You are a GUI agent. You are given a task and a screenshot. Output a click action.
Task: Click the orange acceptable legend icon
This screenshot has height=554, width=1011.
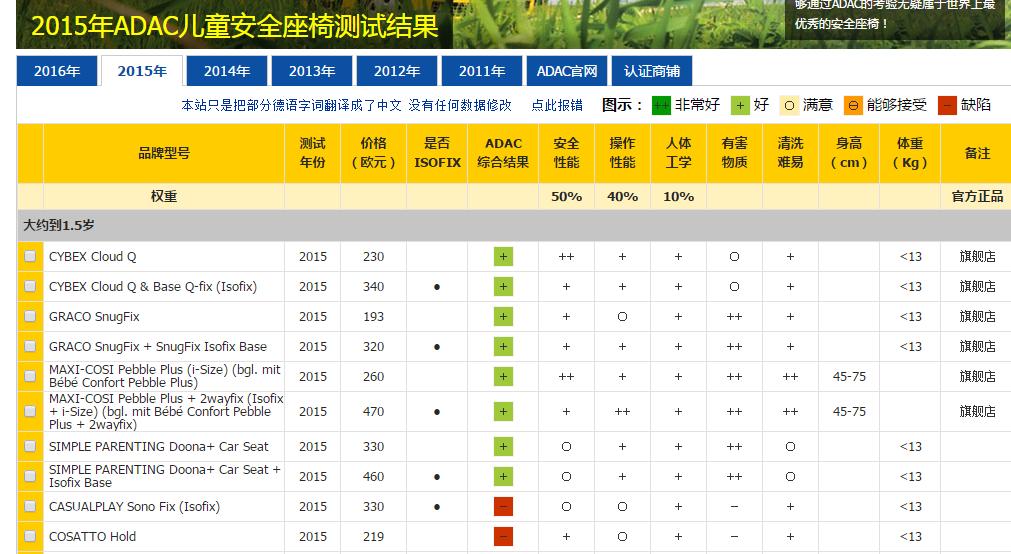(x=853, y=105)
